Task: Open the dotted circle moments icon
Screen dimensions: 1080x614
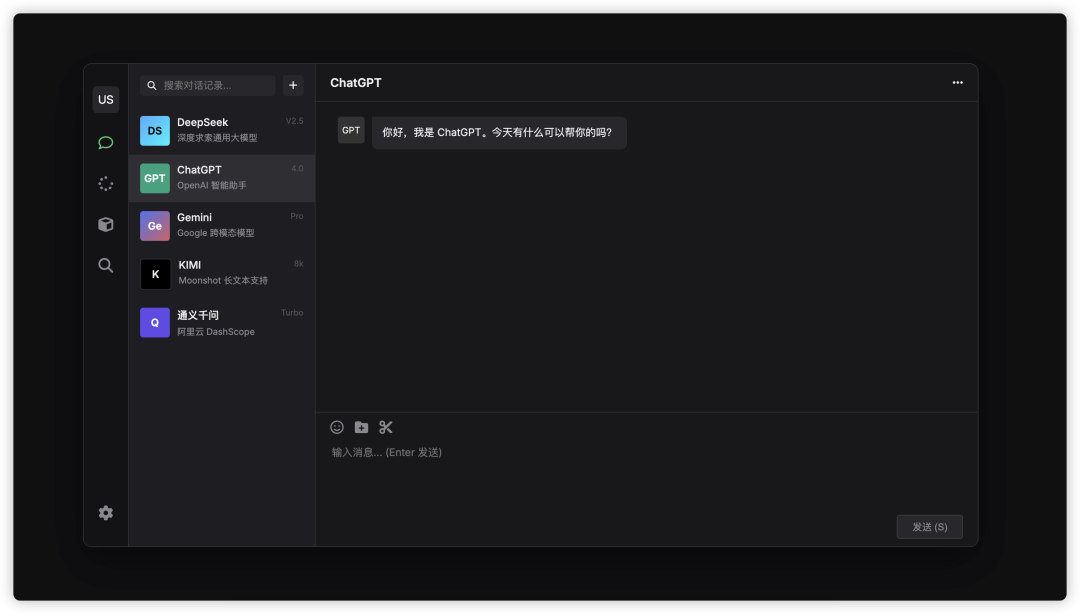Action: point(105,183)
